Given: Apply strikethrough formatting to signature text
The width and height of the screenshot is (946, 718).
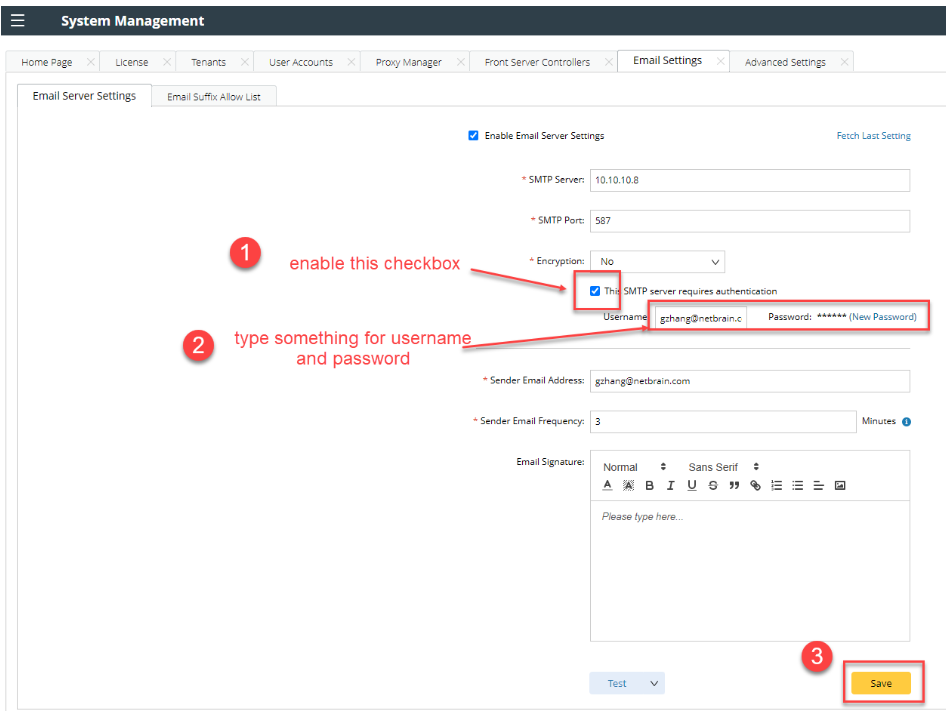Looking at the screenshot, I should click(x=712, y=485).
